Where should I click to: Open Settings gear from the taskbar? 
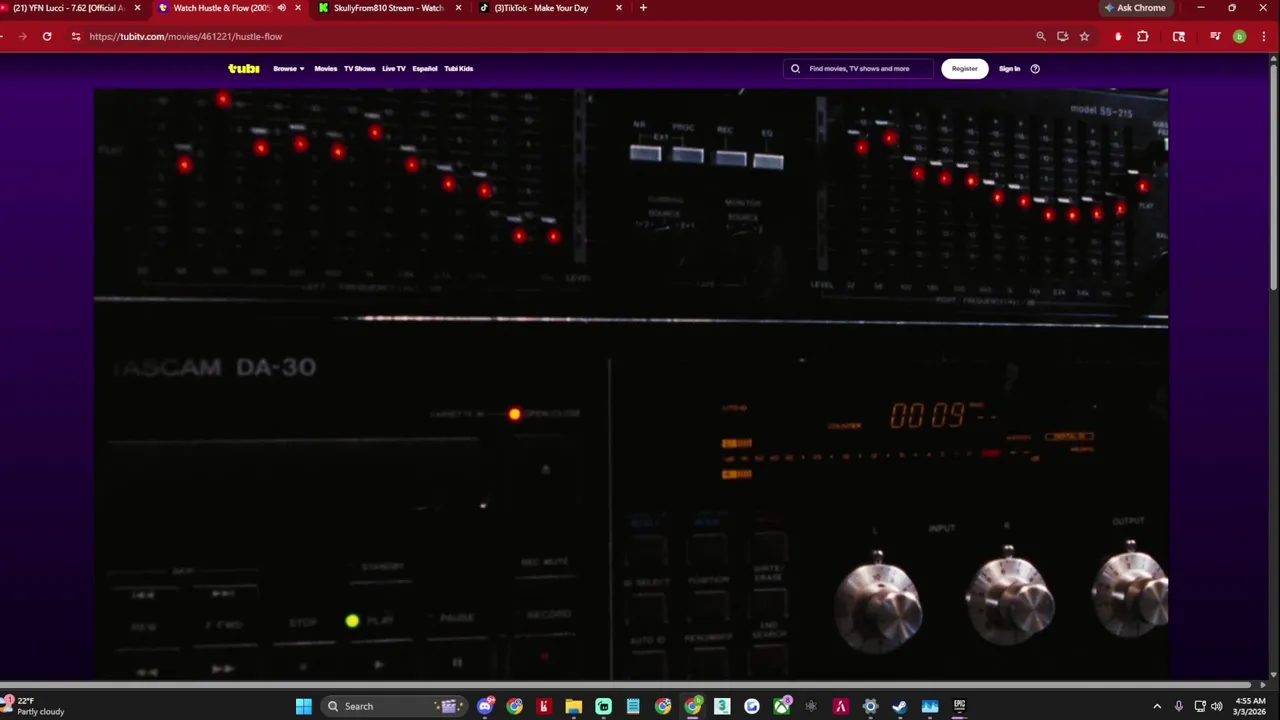(870, 706)
